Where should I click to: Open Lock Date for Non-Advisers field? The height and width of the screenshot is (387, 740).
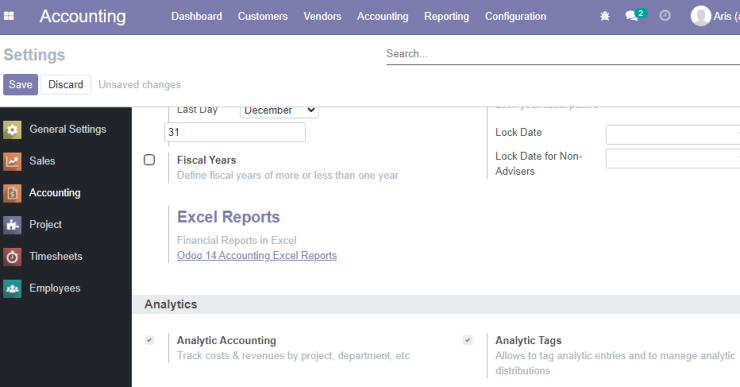[673, 159]
